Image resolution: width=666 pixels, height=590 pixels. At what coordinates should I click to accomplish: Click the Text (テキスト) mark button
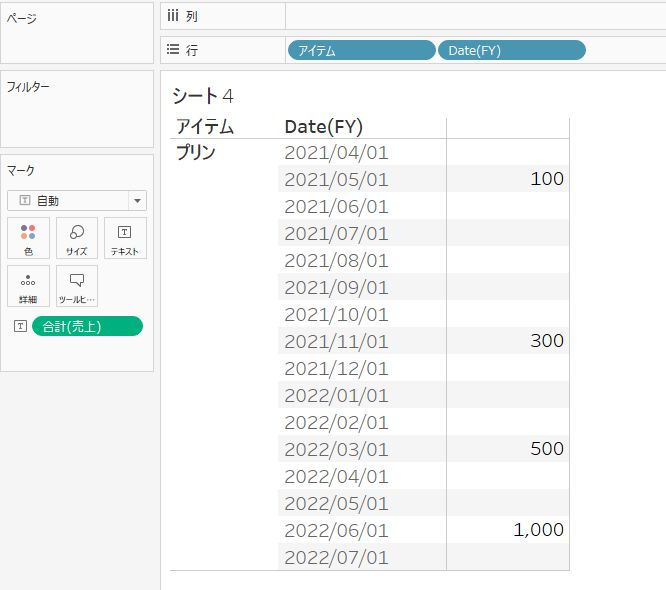tap(125, 238)
